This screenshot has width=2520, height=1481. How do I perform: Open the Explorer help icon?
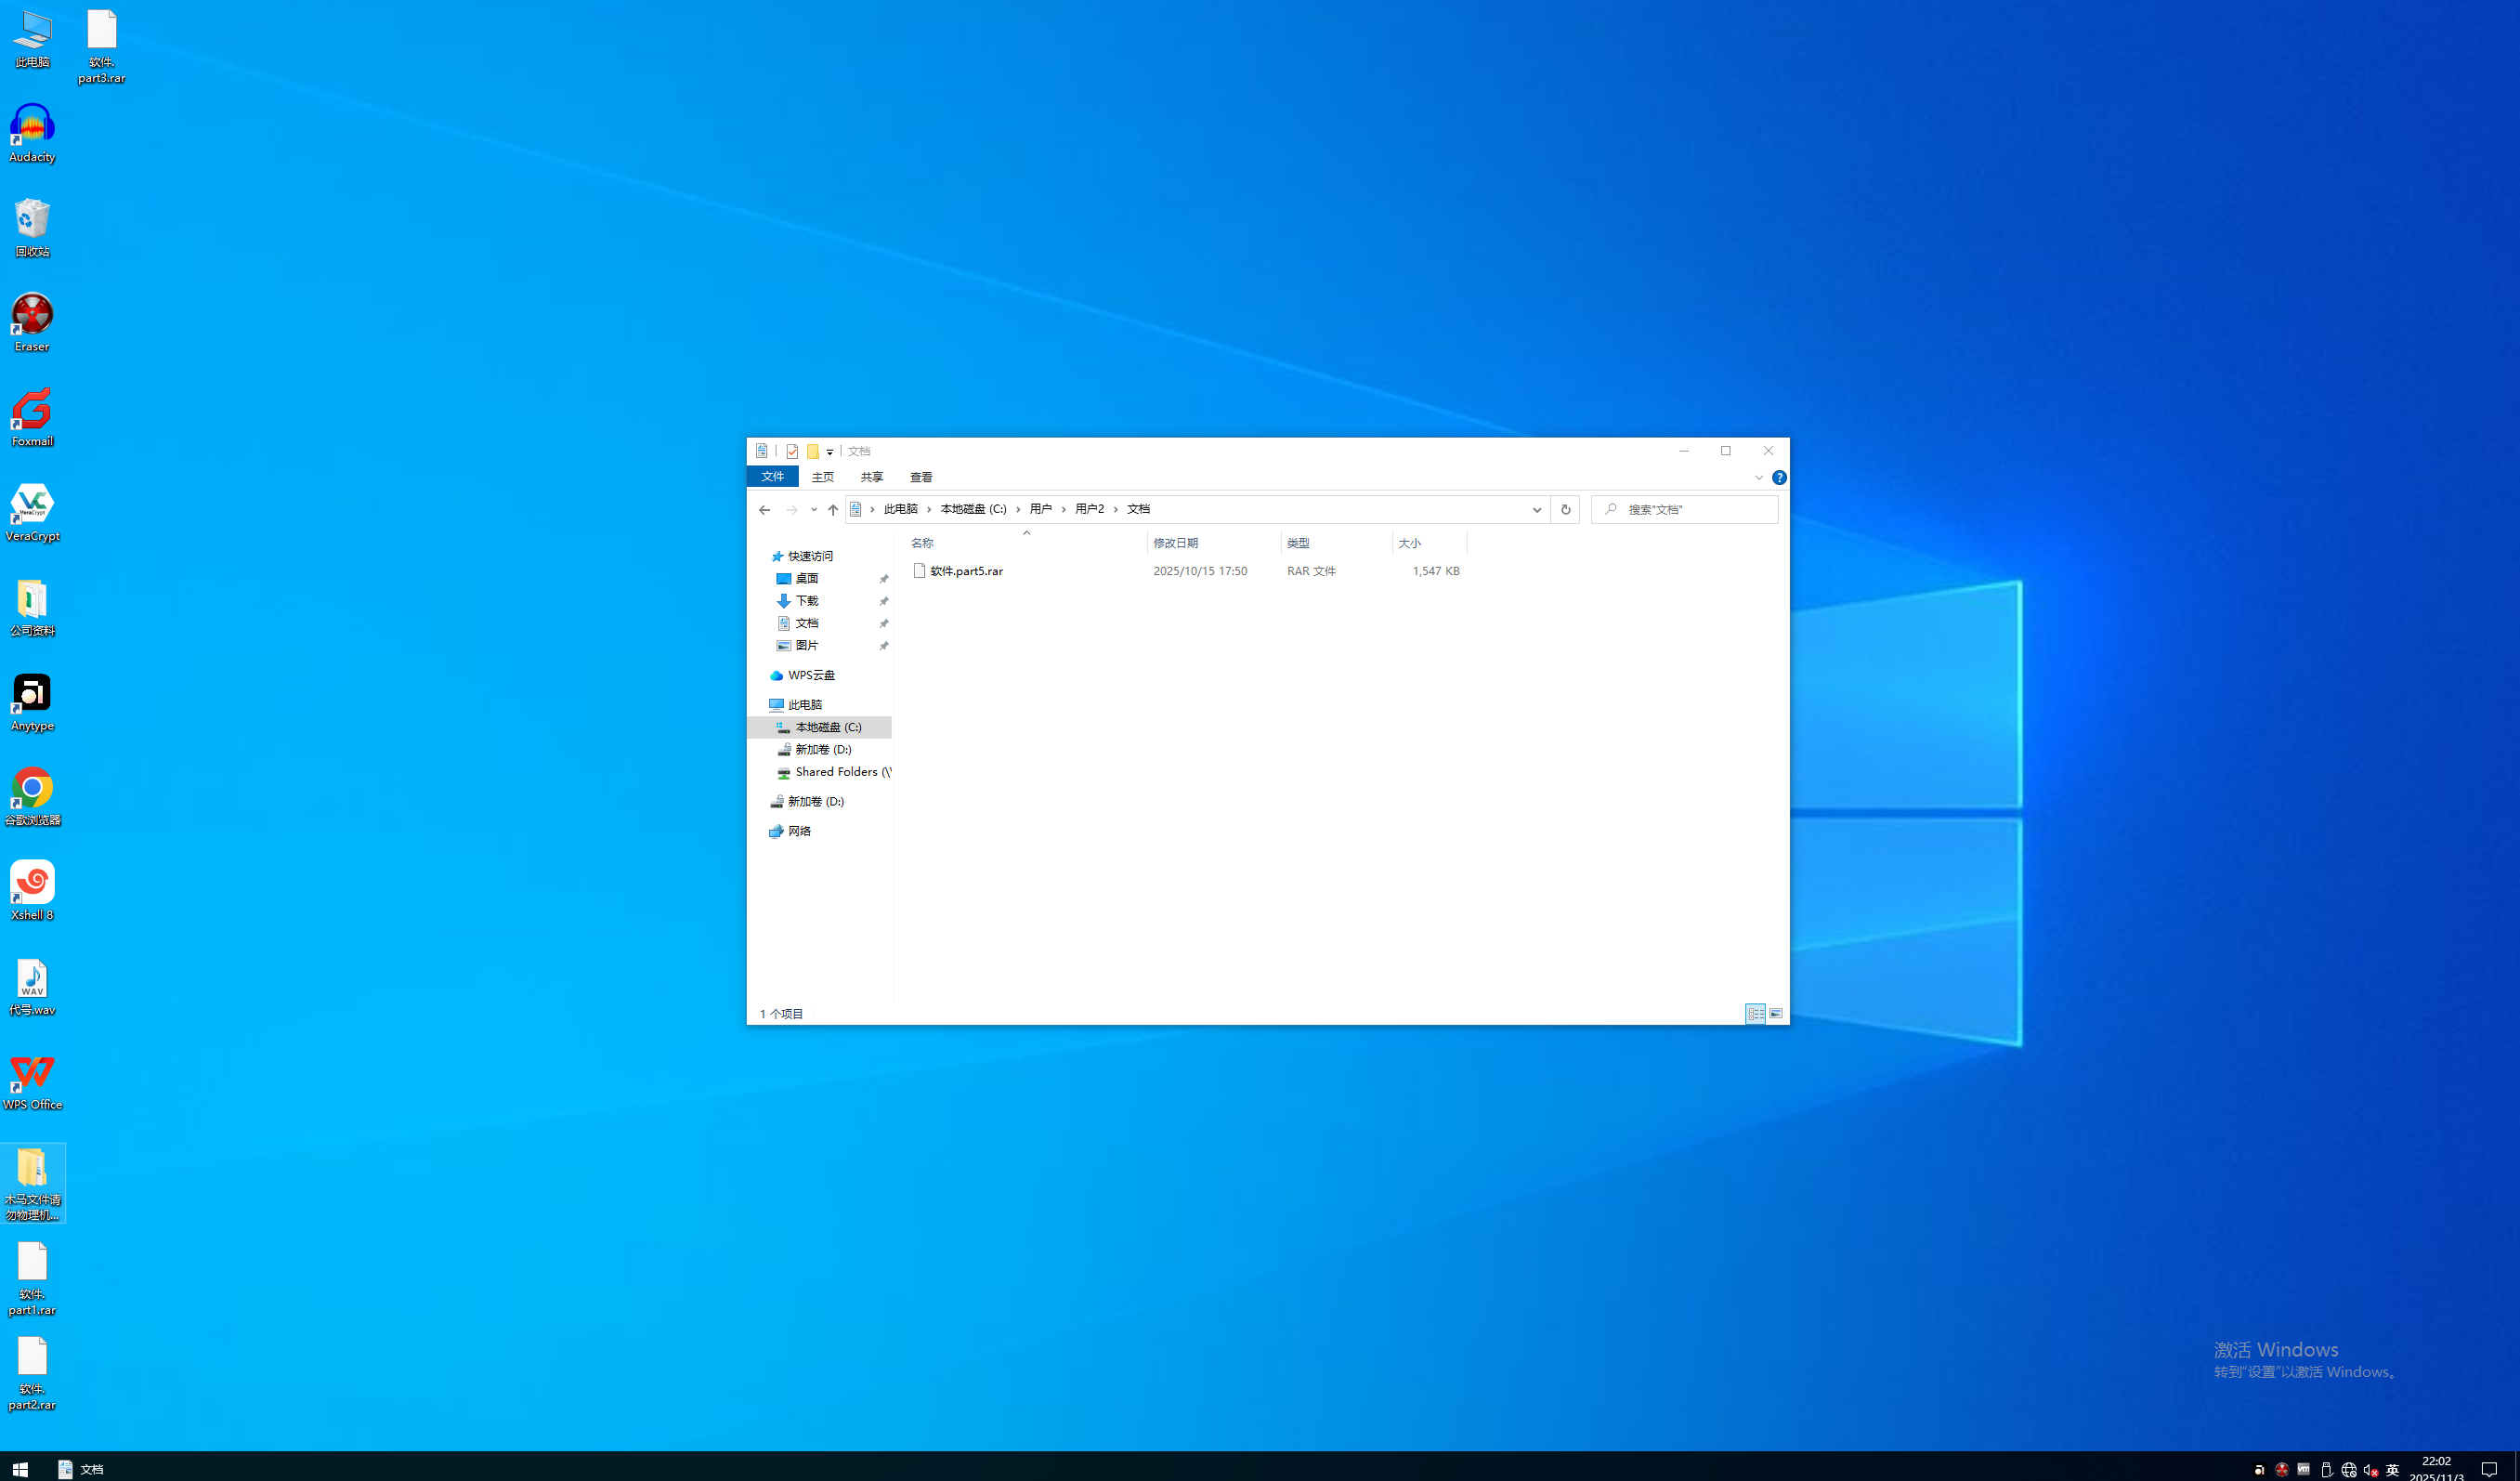tap(1779, 478)
